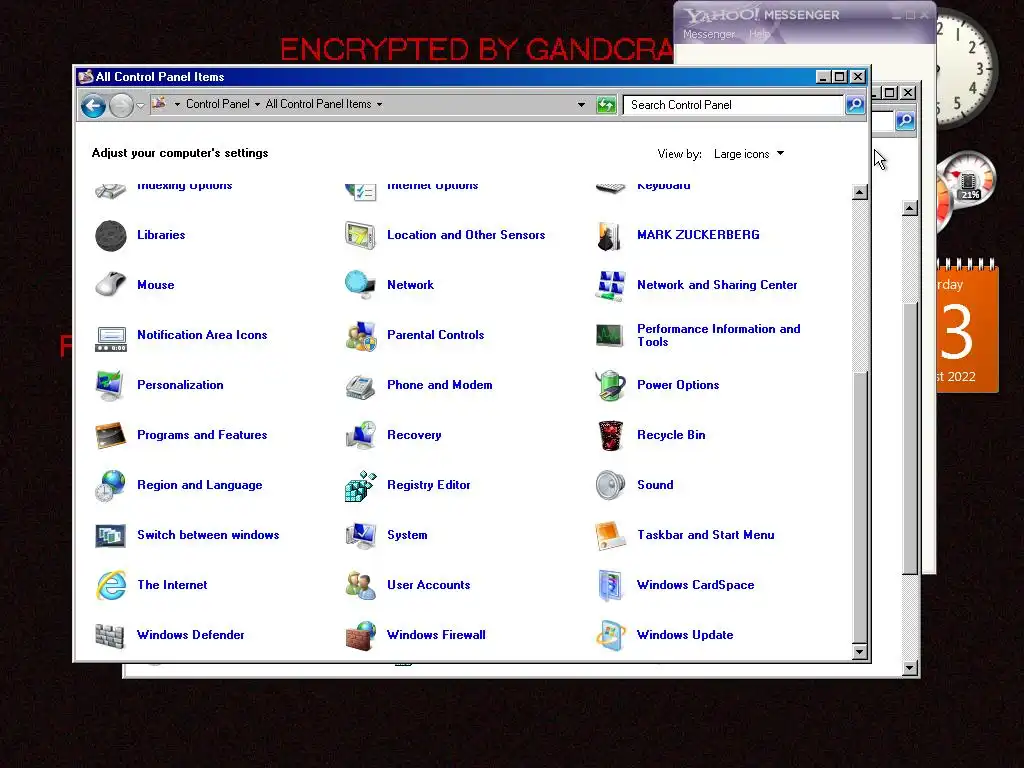Expand the arrow before Control Panel breadcrumb
This screenshot has height=768, width=1024.
pos(177,104)
